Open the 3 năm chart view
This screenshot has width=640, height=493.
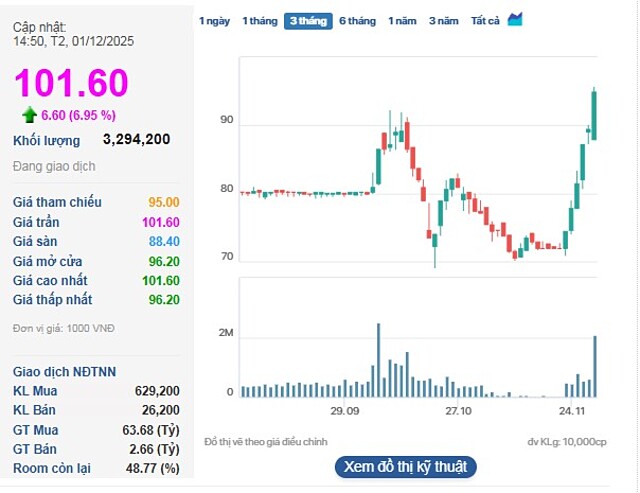[x=444, y=21]
